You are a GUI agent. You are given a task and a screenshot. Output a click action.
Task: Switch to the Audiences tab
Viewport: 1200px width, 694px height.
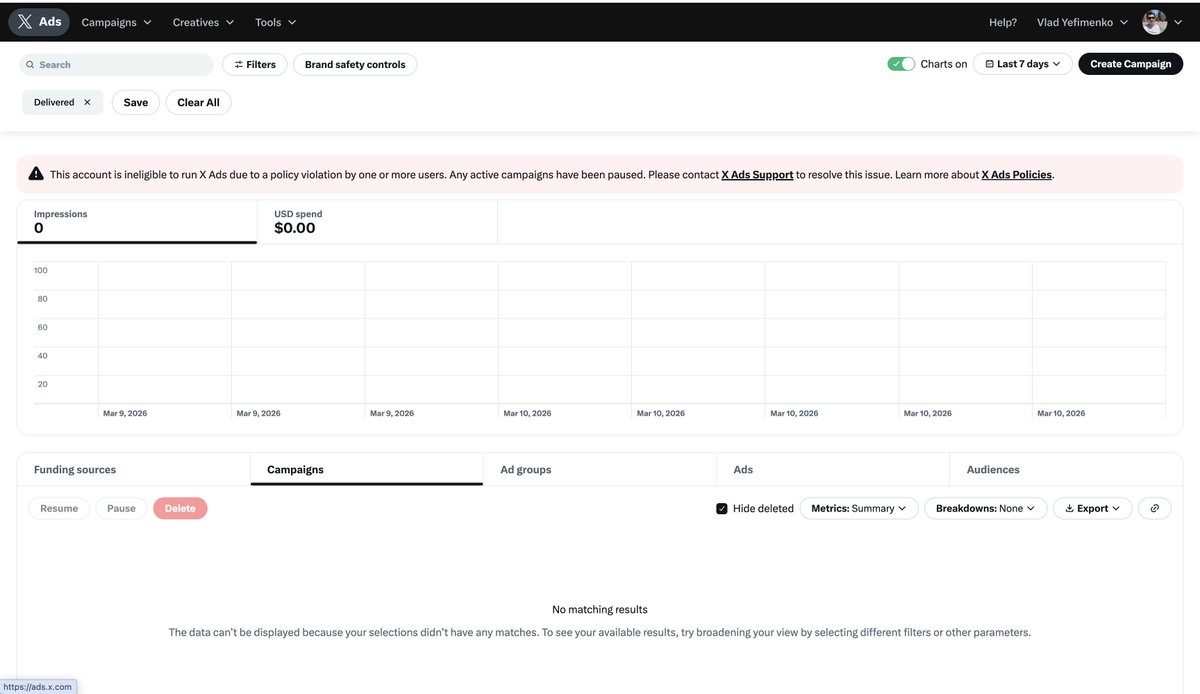tap(1066, 469)
